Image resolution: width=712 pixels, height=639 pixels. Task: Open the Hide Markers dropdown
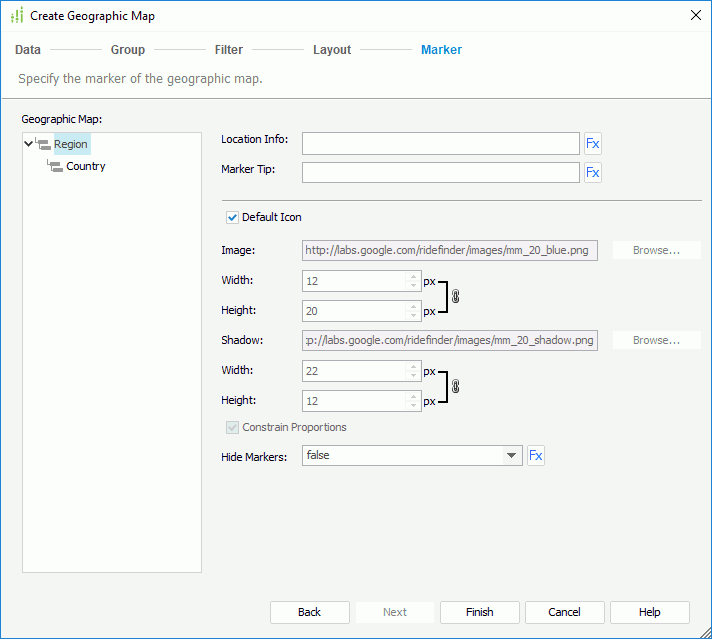(x=511, y=456)
